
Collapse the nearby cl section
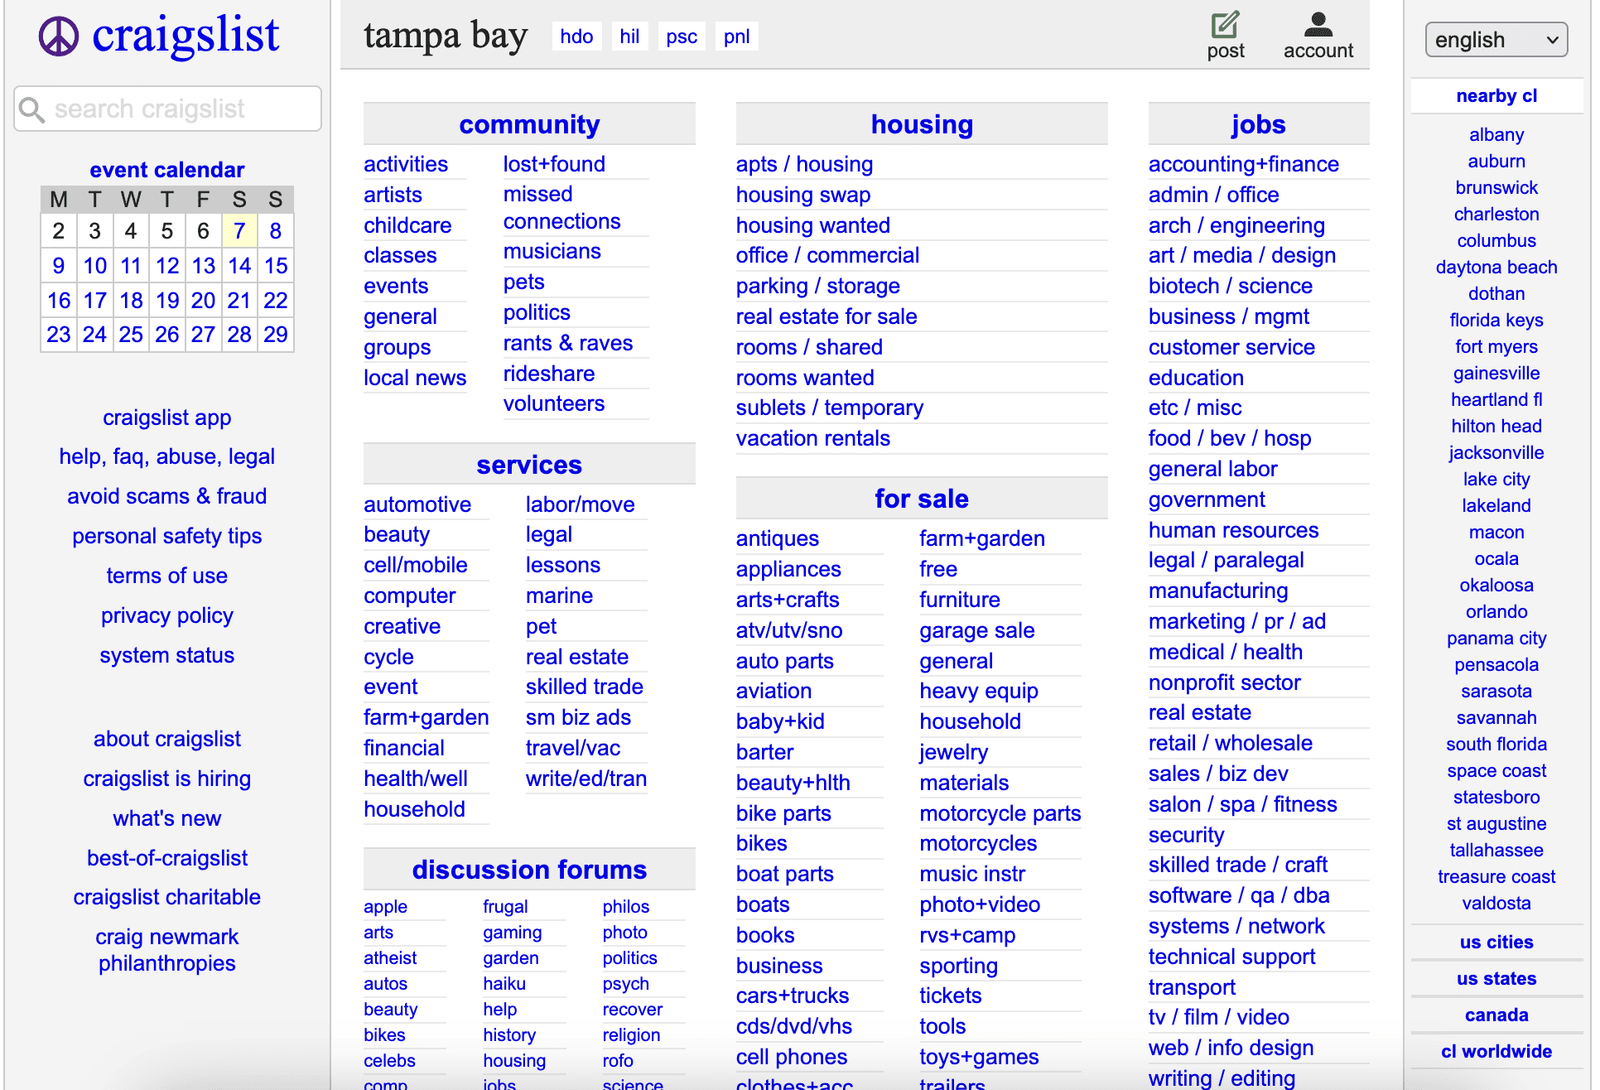(1496, 96)
